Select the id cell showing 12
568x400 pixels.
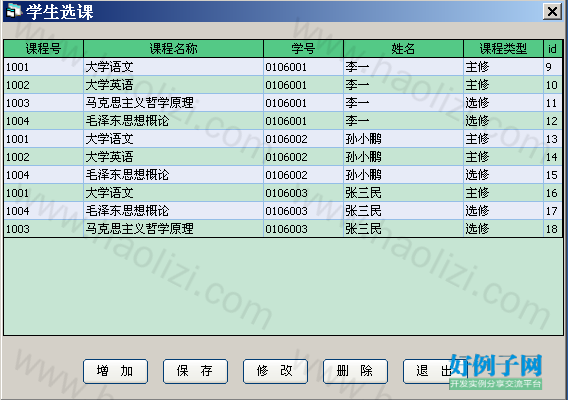(x=553, y=121)
